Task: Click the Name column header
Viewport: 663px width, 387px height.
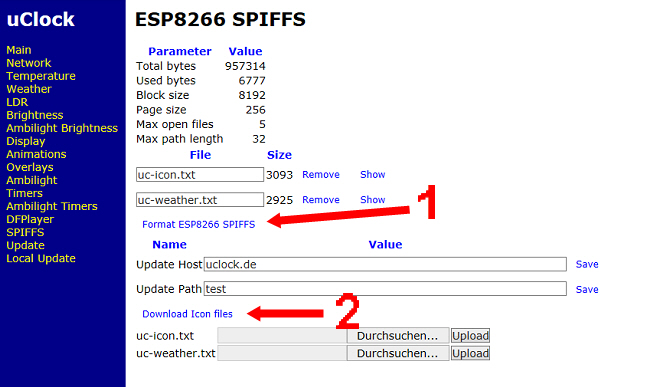Action: pos(170,244)
